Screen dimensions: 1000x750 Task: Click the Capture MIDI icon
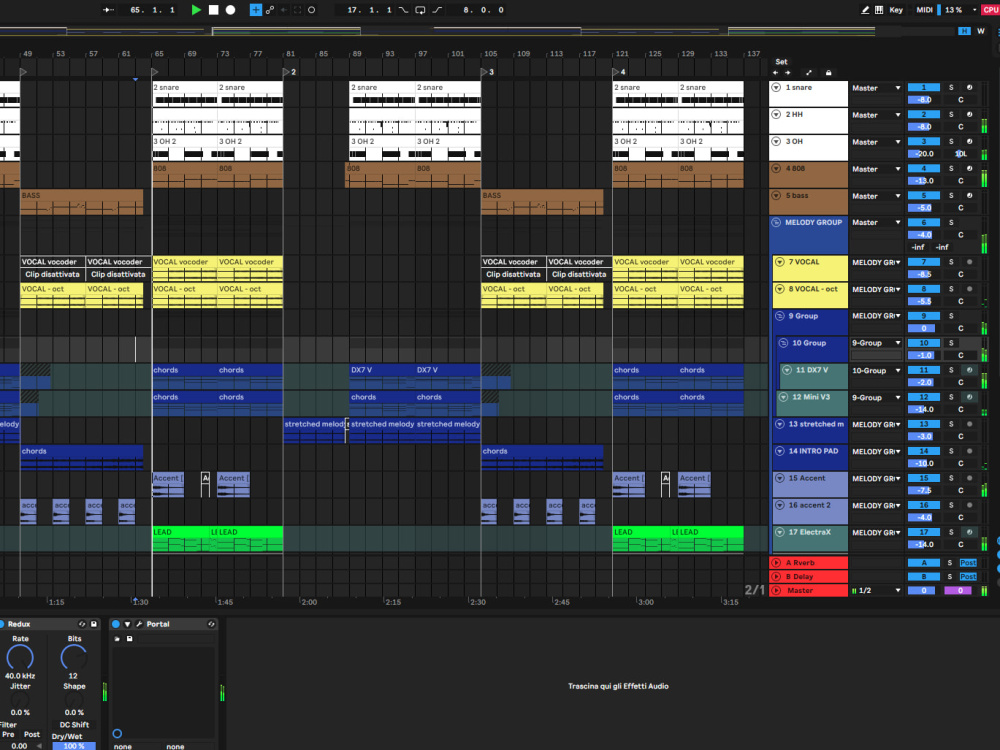click(297, 10)
